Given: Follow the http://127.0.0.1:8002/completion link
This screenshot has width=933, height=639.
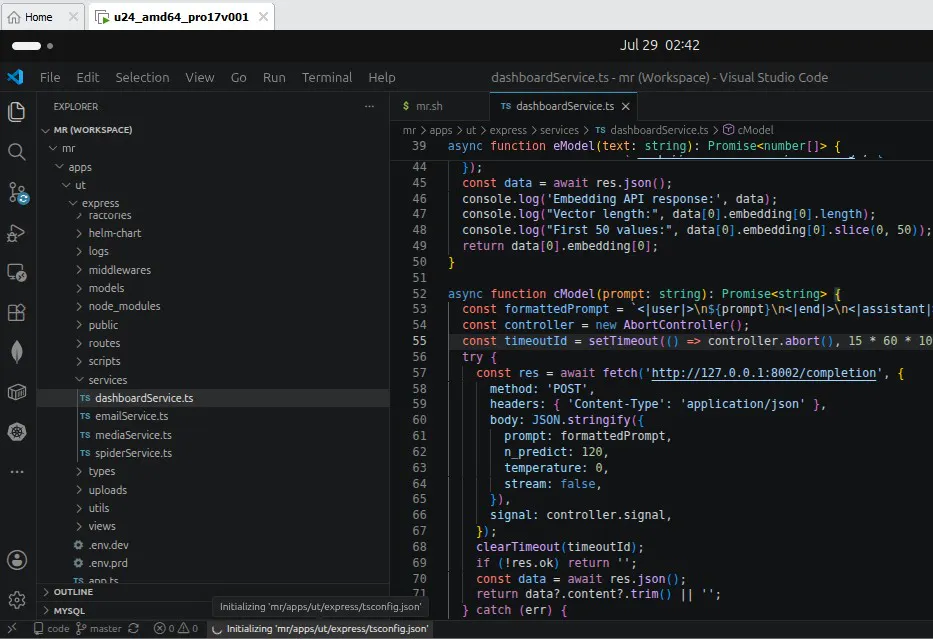Looking at the screenshot, I should (x=764, y=373).
